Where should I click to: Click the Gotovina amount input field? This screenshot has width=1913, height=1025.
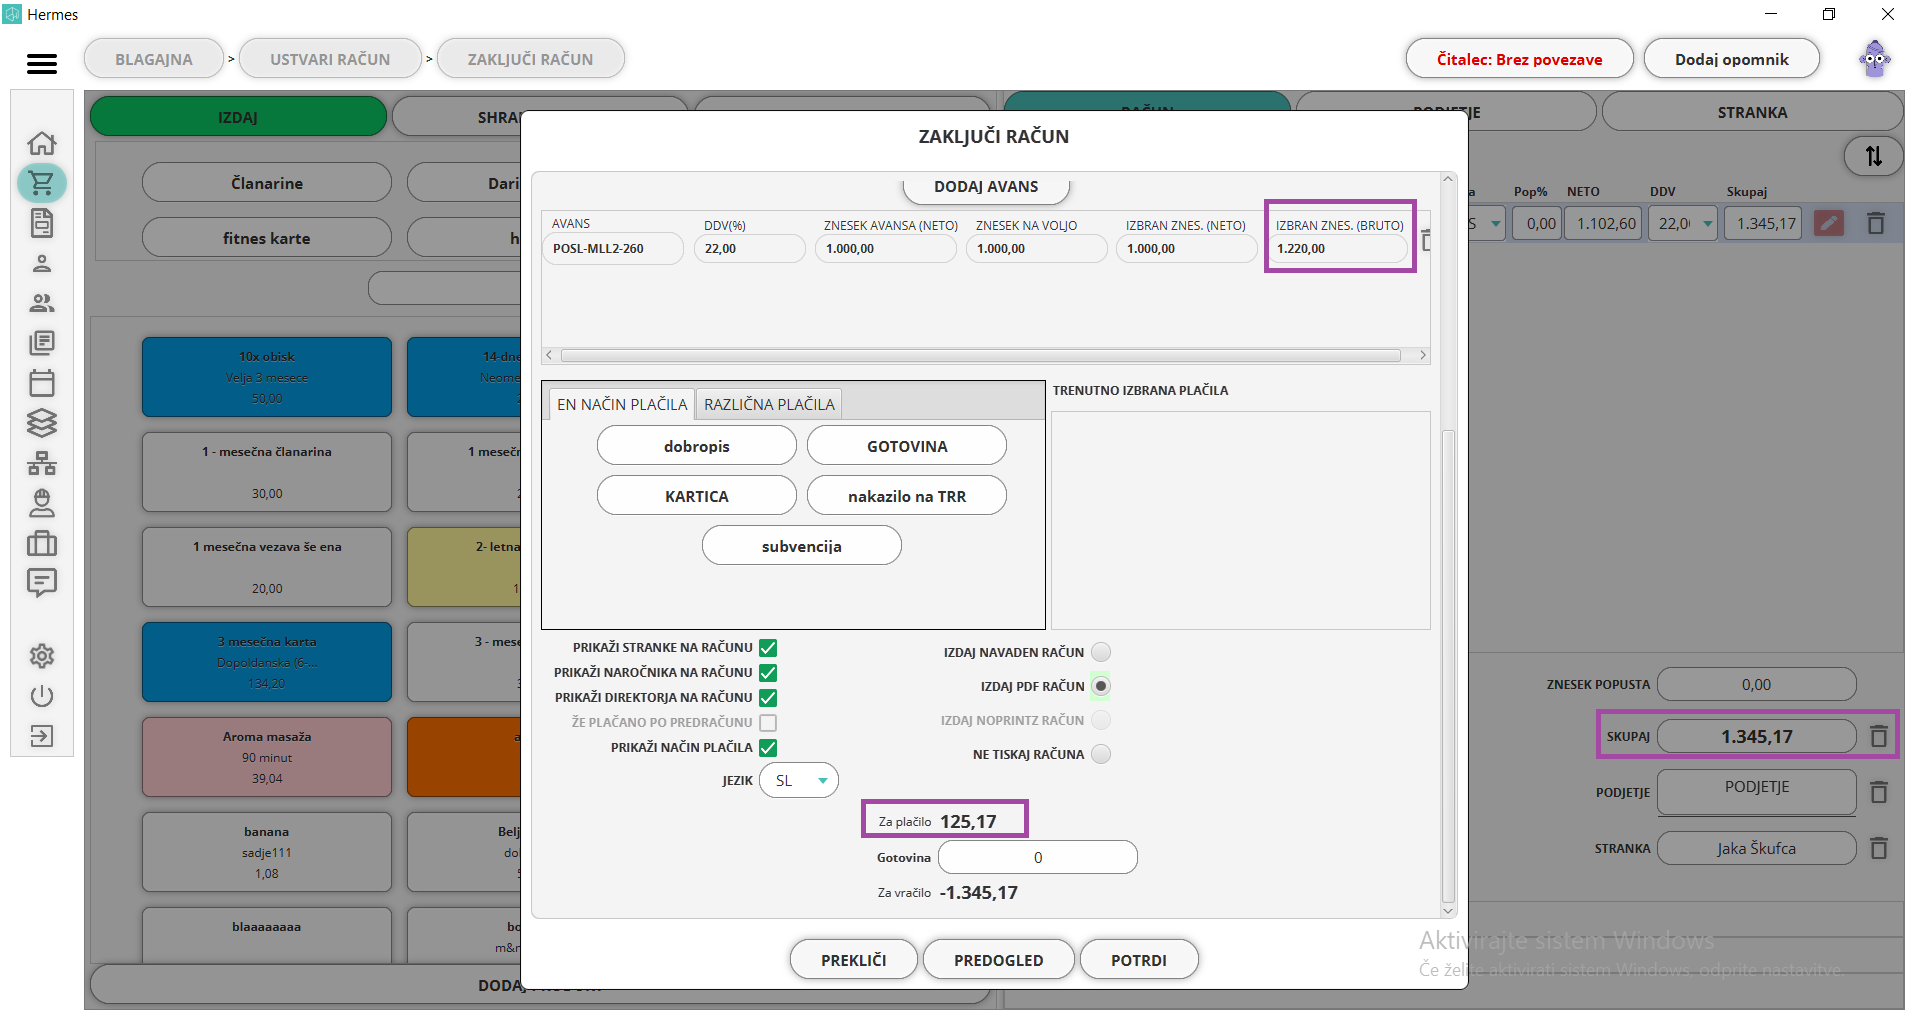[1038, 857]
